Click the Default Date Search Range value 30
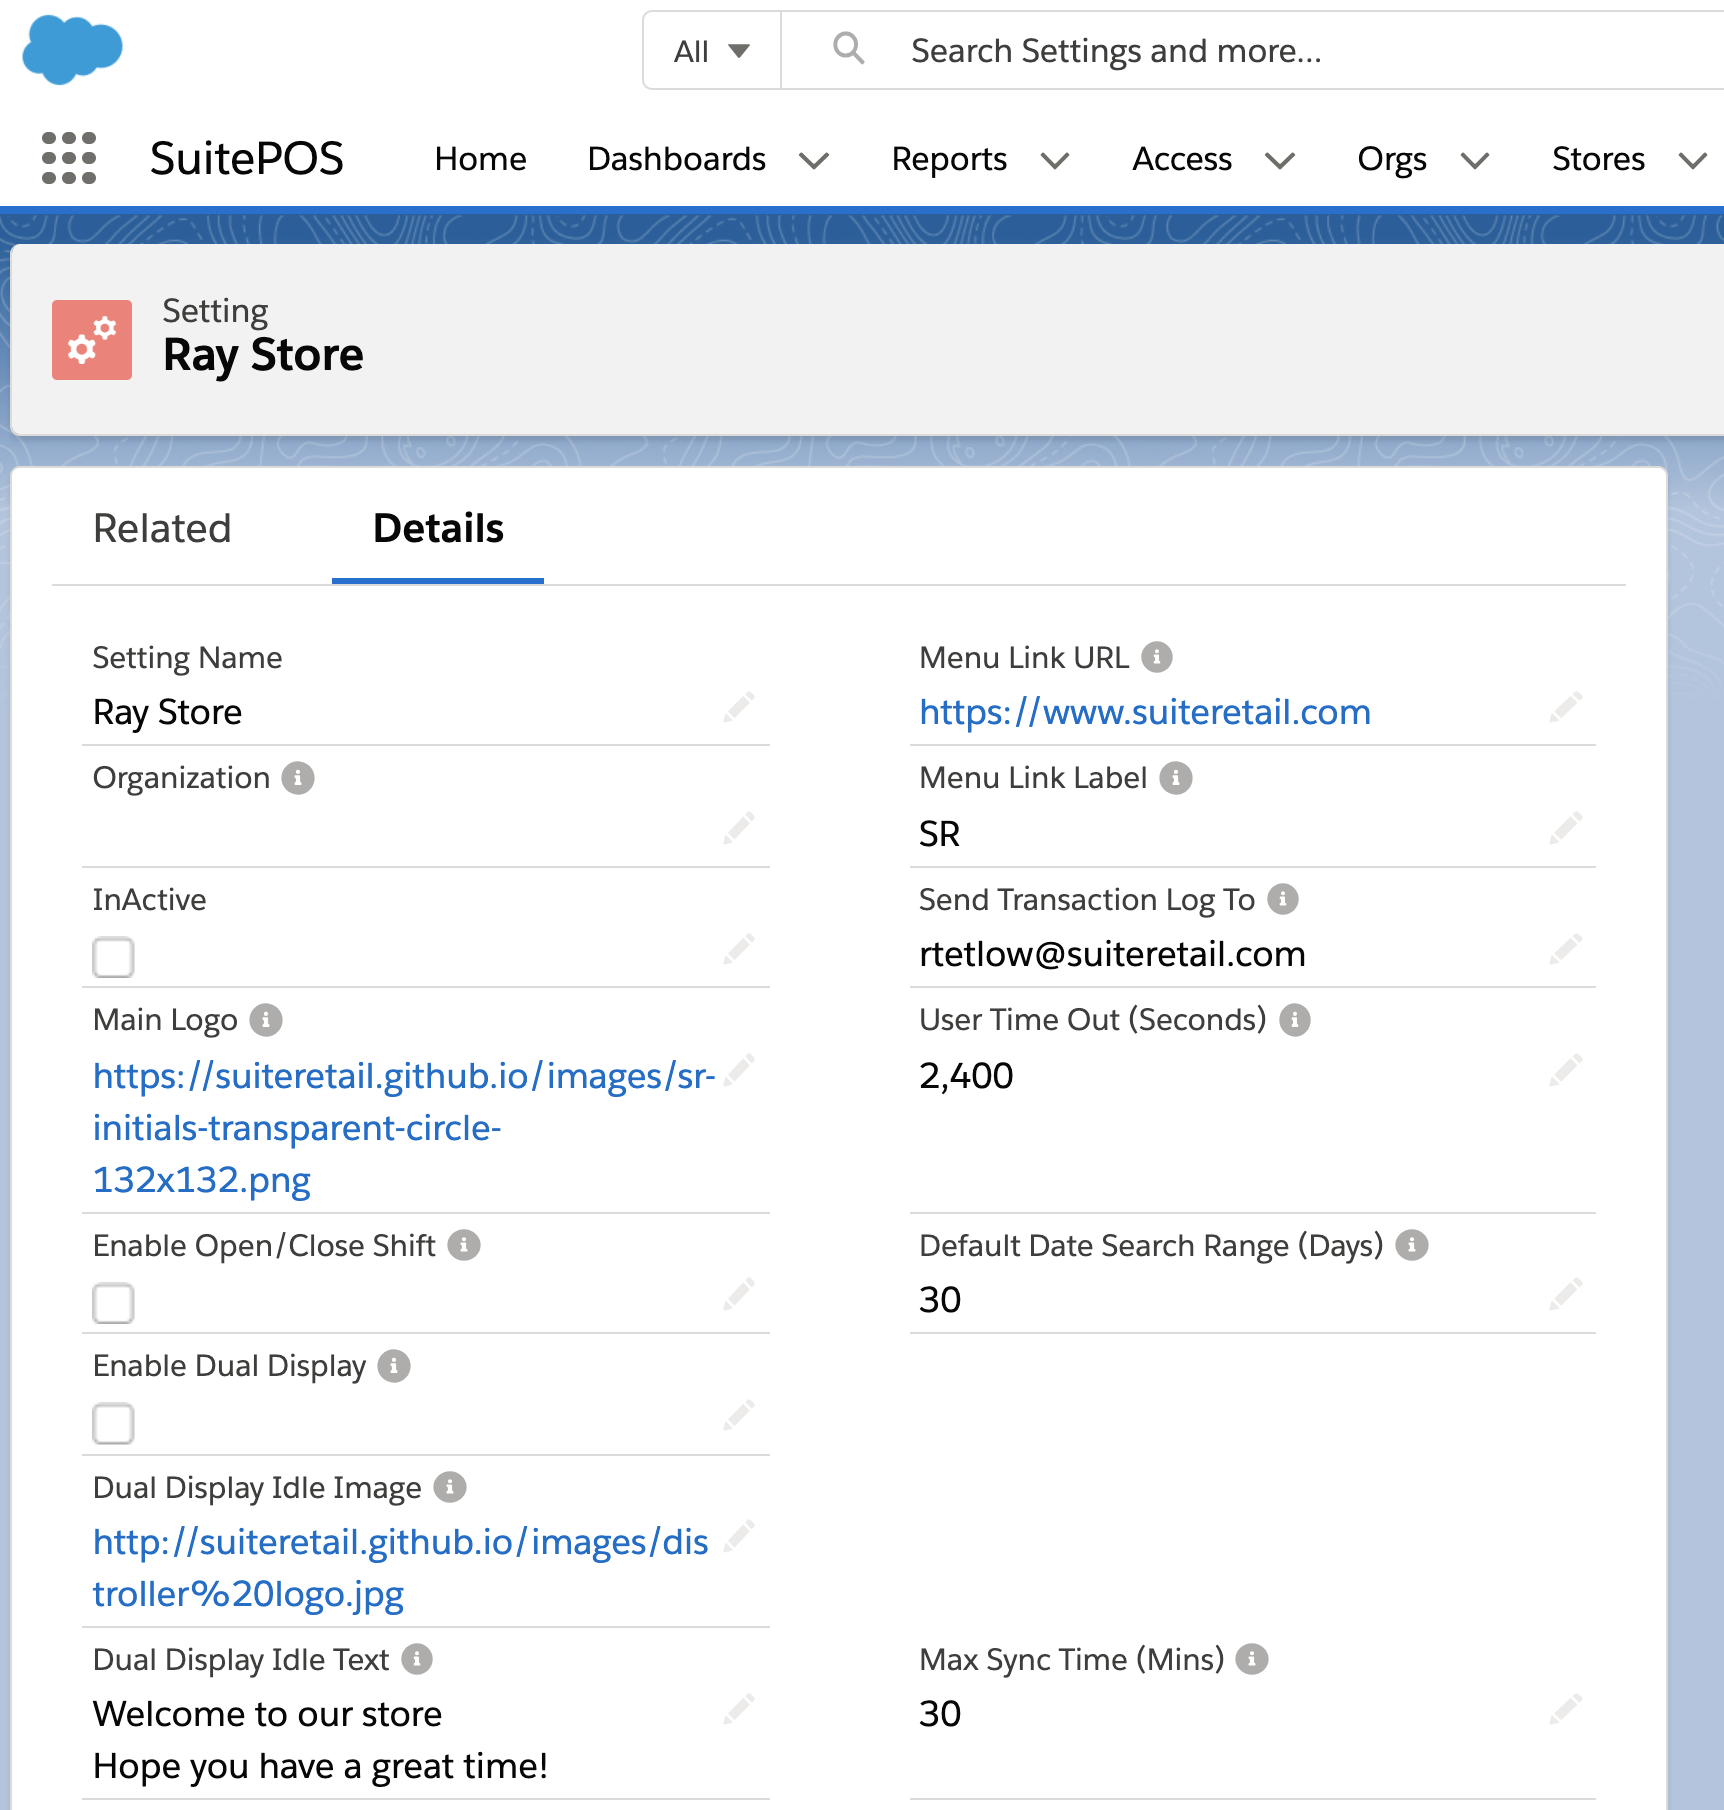The width and height of the screenshot is (1724, 1810). 940,1300
